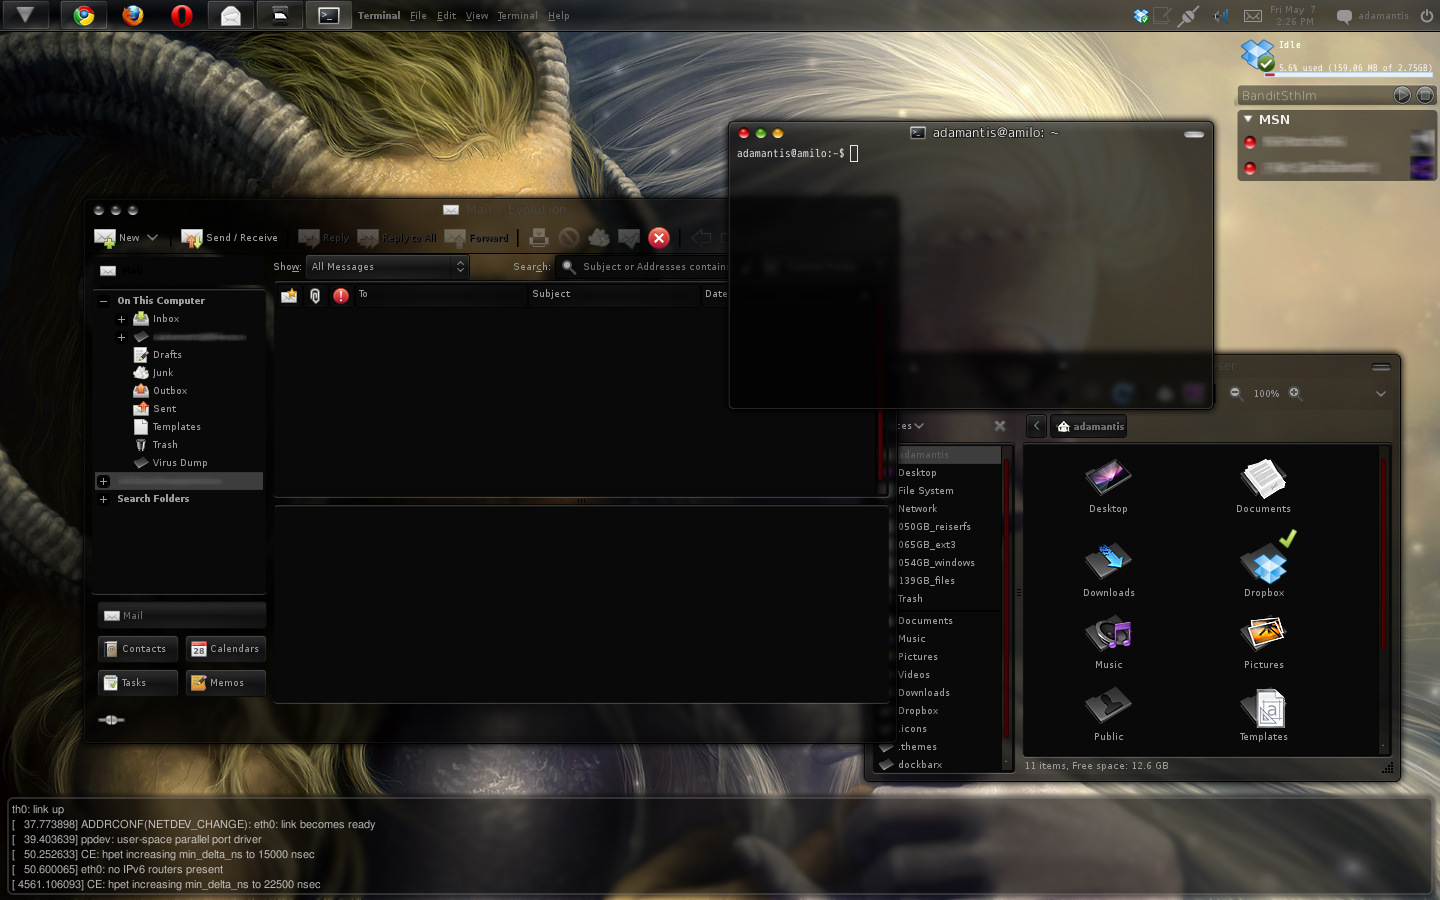Click the Forward button in Evolution

tap(477, 238)
